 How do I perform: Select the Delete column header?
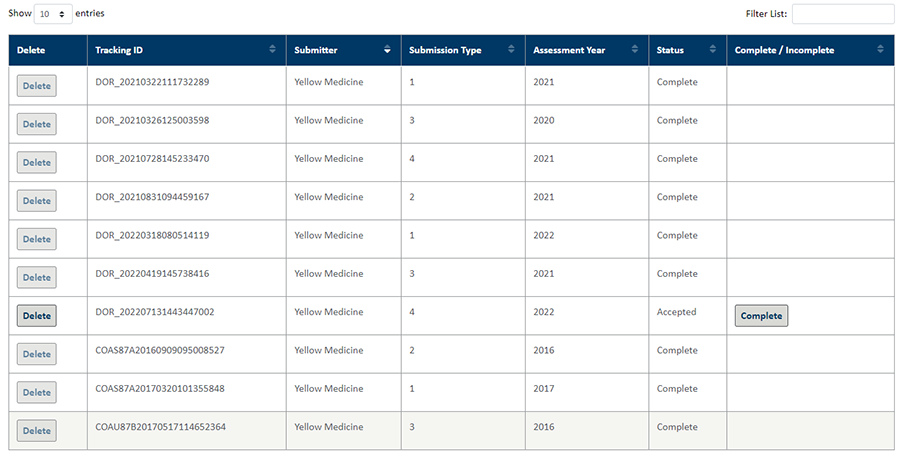(32, 50)
